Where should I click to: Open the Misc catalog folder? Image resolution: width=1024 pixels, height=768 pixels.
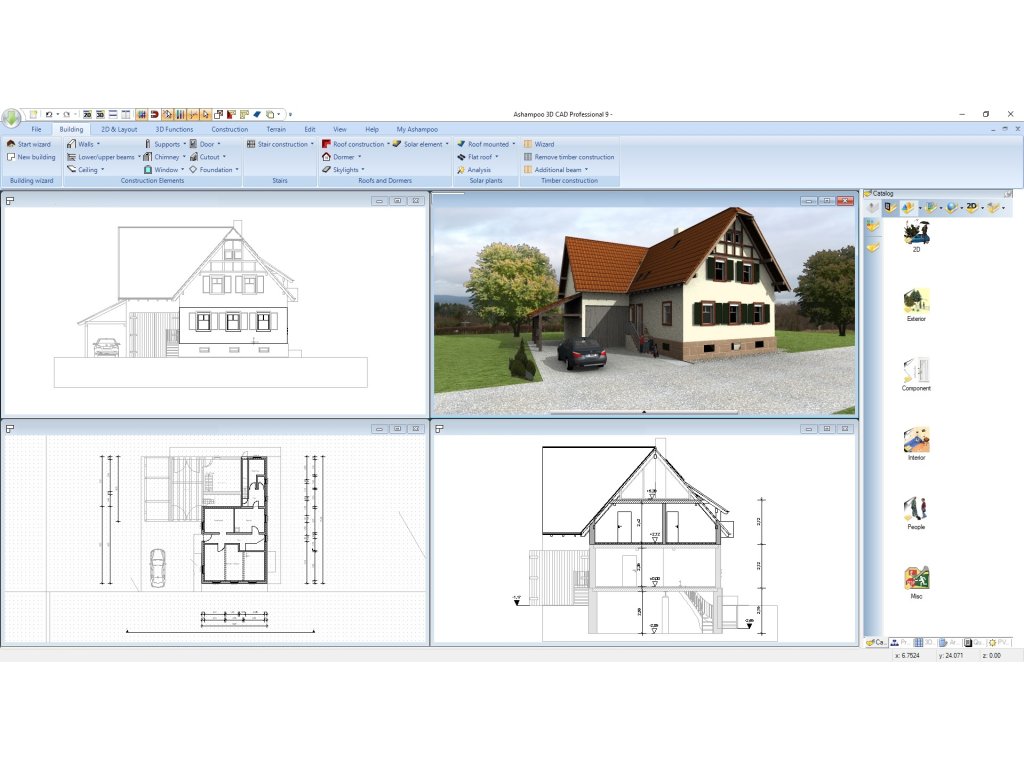coord(916,583)
